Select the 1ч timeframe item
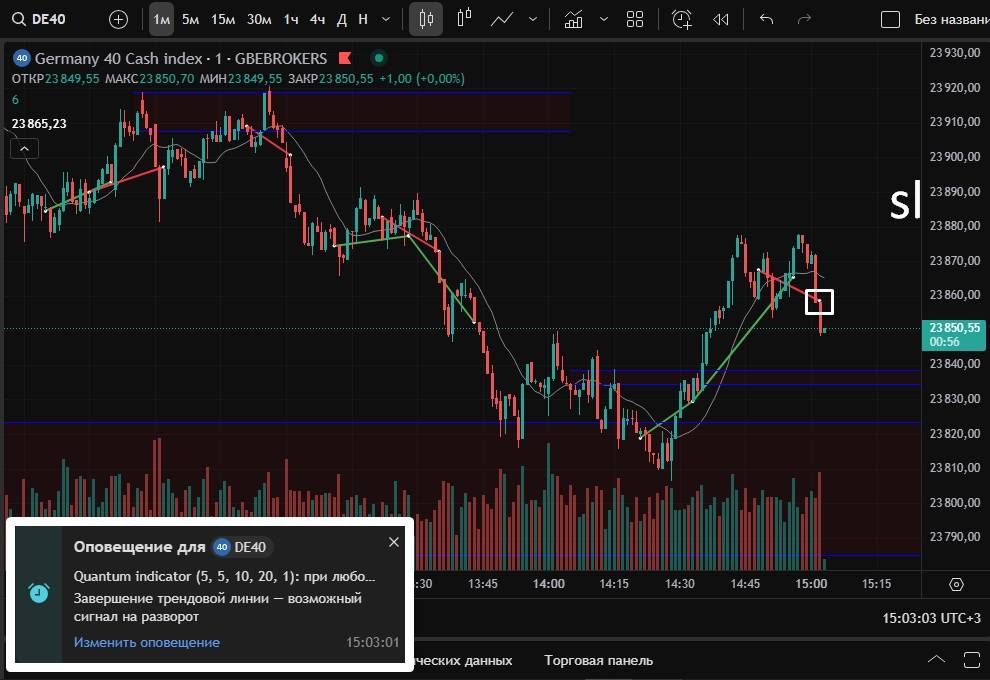990x680 pixels. click(291, 19)
